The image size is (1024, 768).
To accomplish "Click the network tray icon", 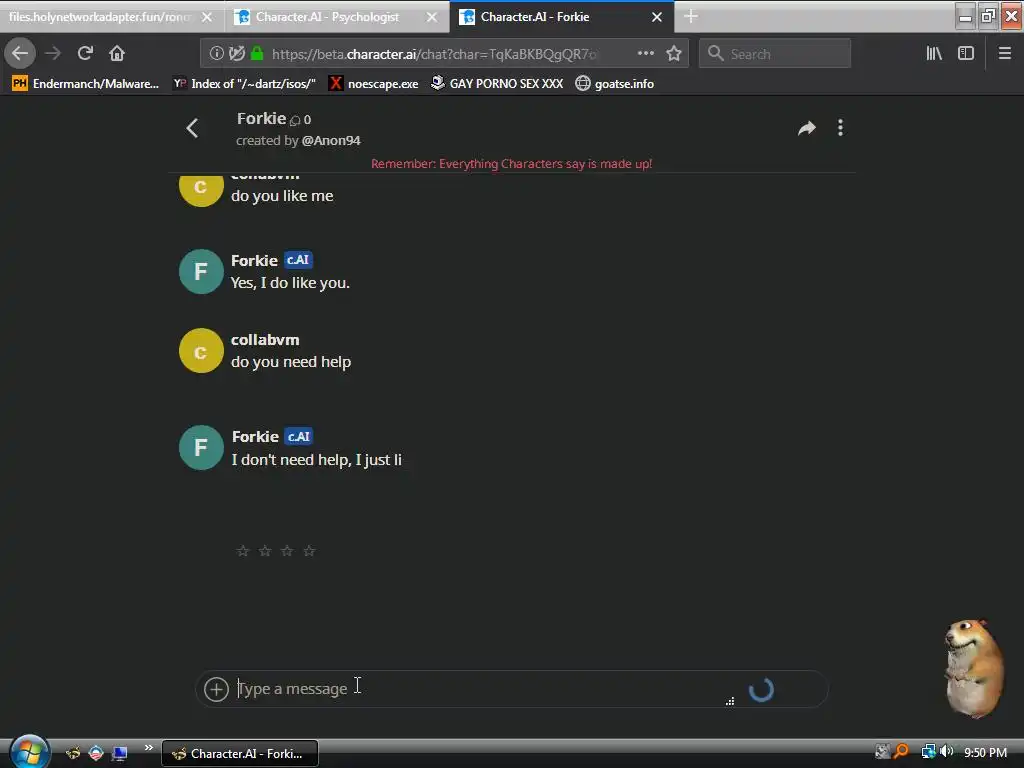I will pyautogui.click(x=928, y=752).
